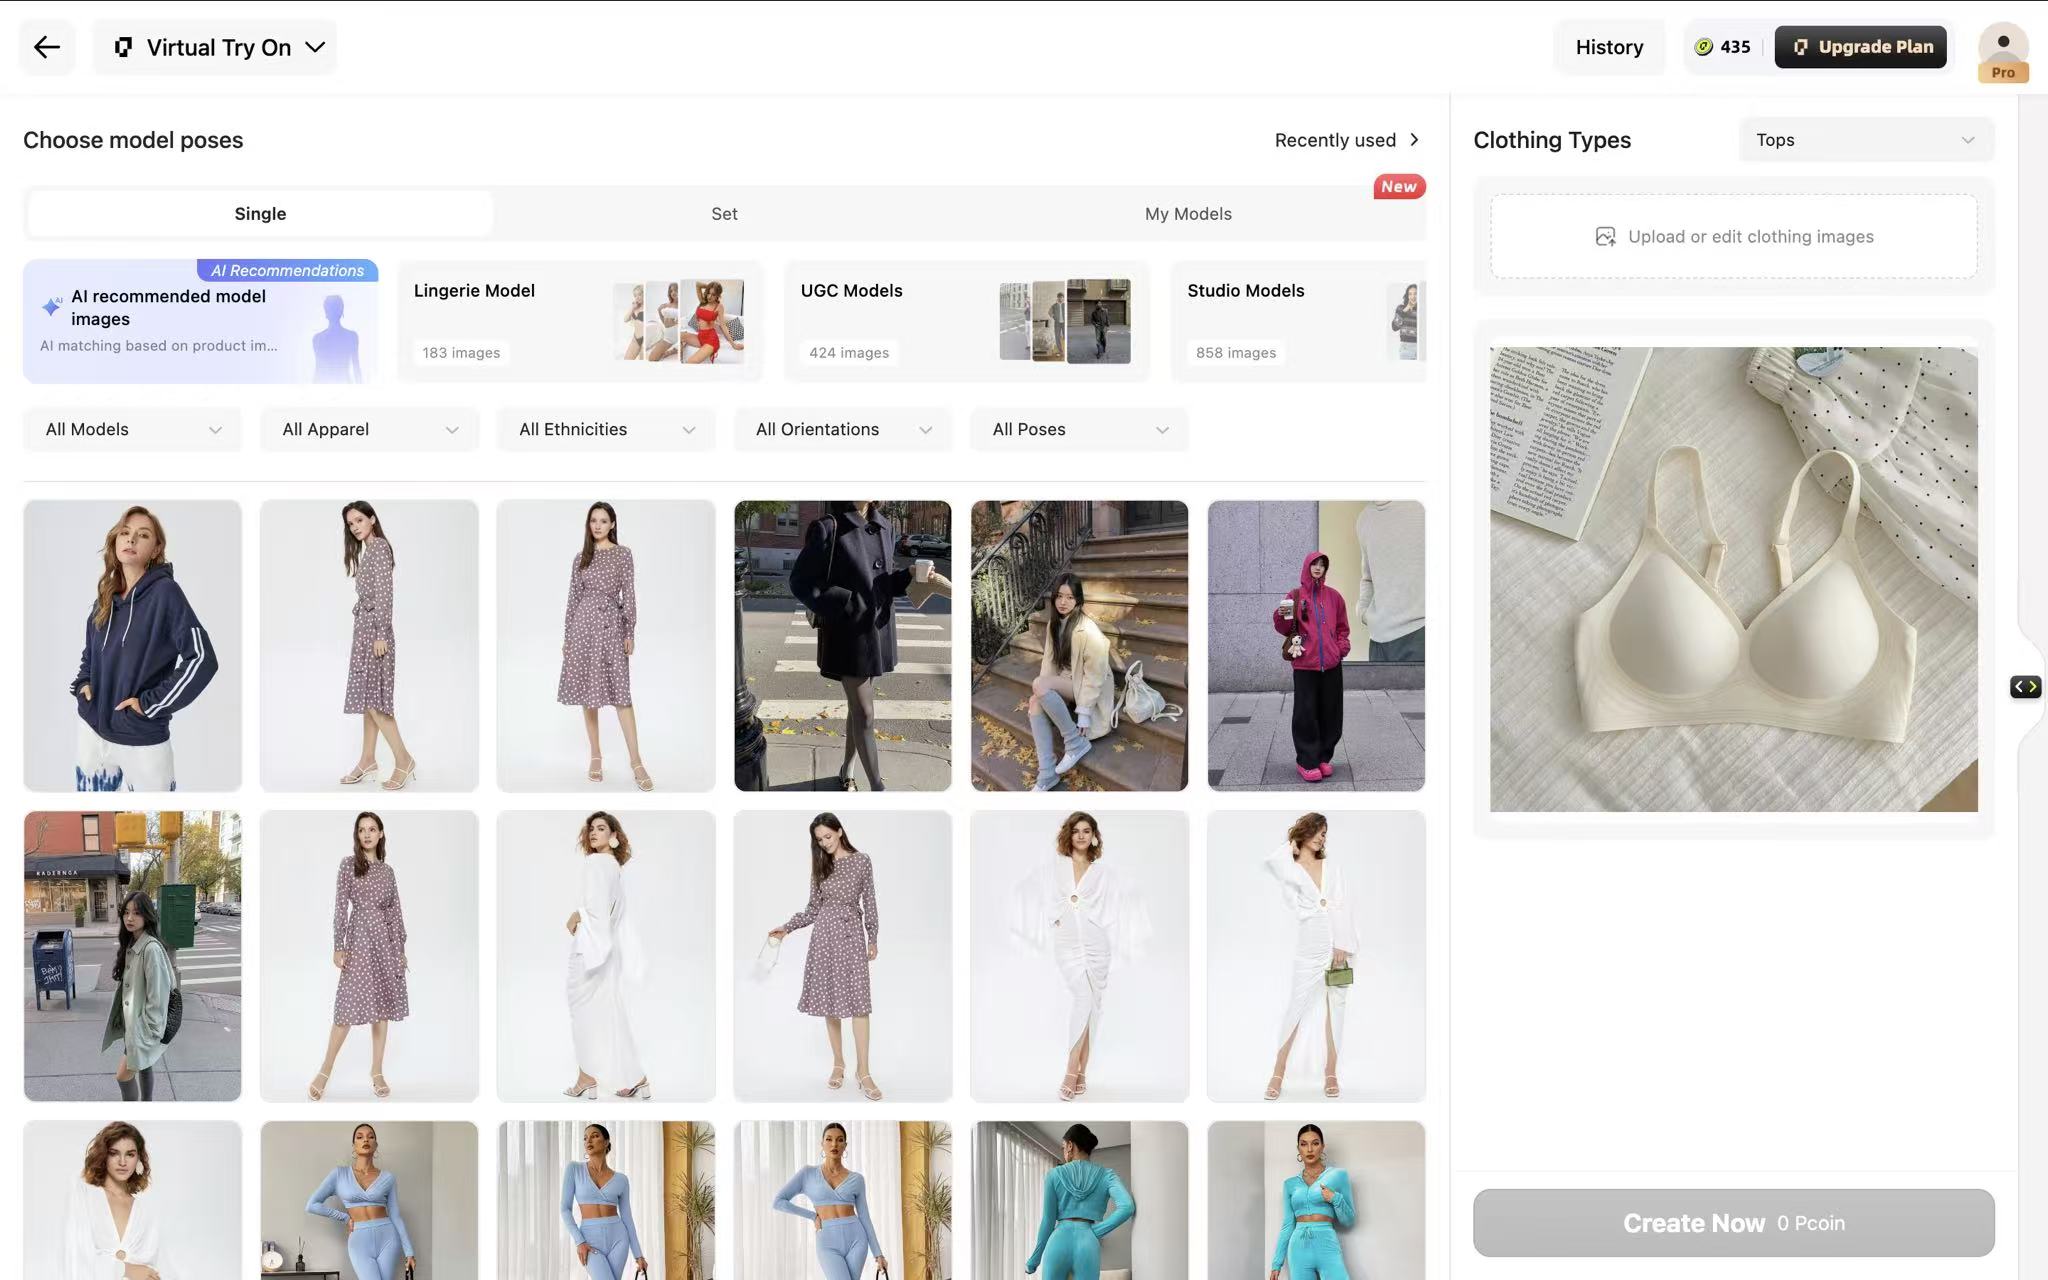This screenshot has height=1280, width=2048.
Task: Click the New badge on My Models
Action: [1399, 186]
